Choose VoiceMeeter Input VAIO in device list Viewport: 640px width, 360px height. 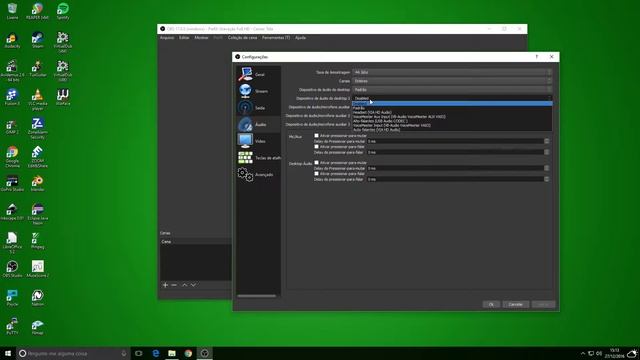[452, 125]
